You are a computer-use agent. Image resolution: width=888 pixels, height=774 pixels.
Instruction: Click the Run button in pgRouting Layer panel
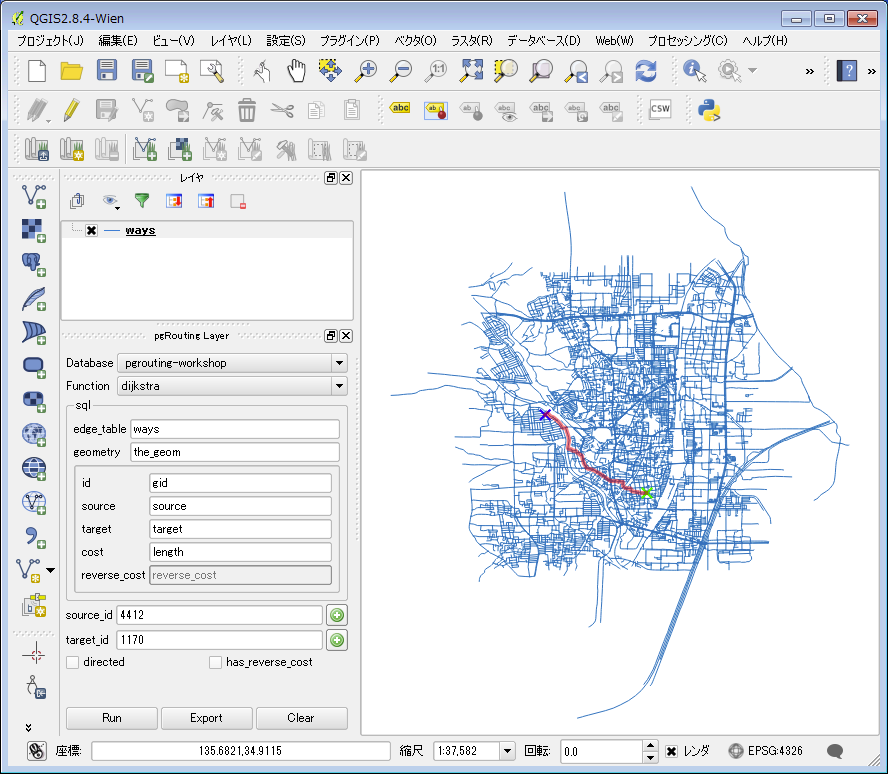tap(111, 718)
